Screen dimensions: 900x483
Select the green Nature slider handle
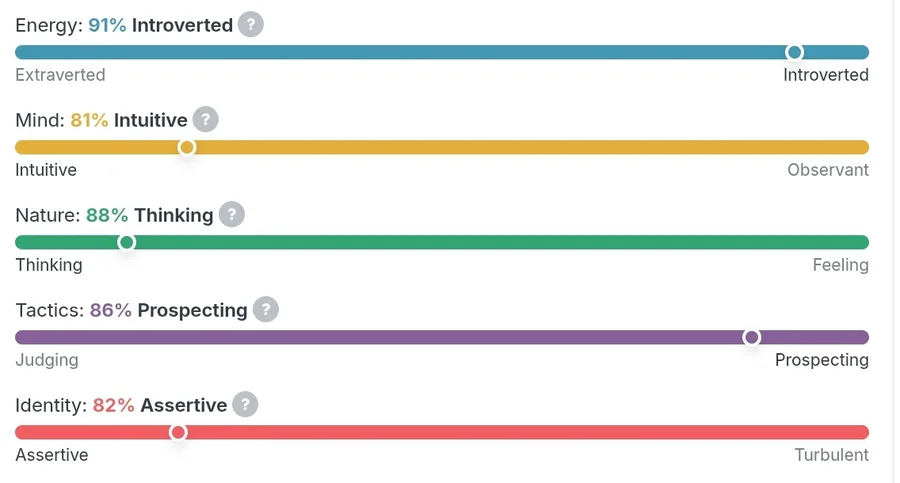click(x=127, y=242)
